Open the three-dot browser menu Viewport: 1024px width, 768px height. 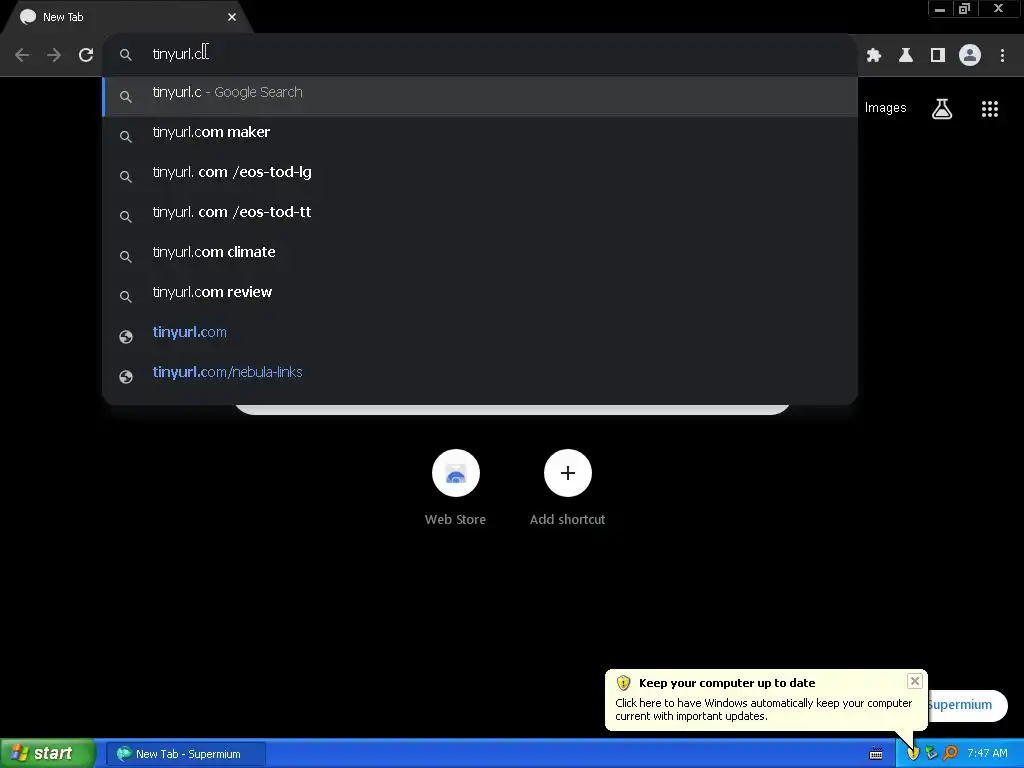(x=1002, y=56)
